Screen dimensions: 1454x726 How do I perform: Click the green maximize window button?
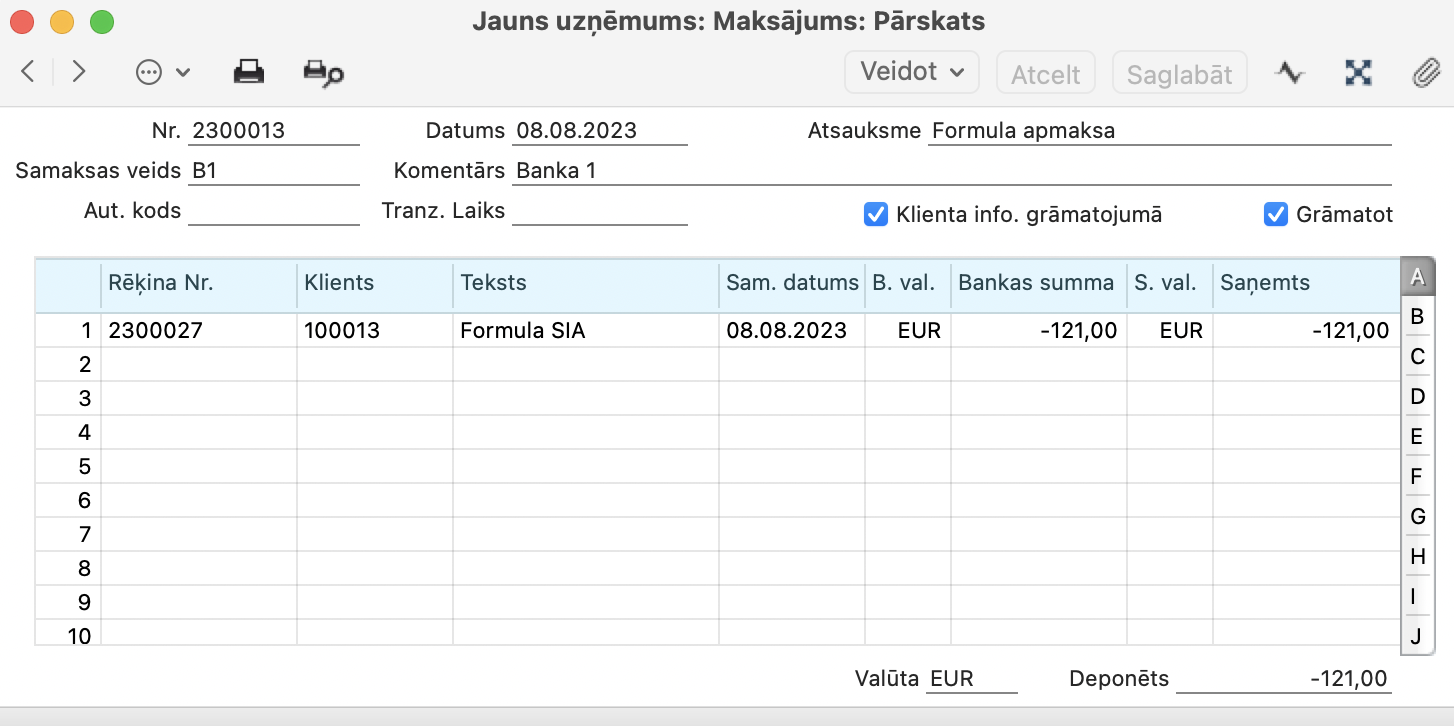102,21
